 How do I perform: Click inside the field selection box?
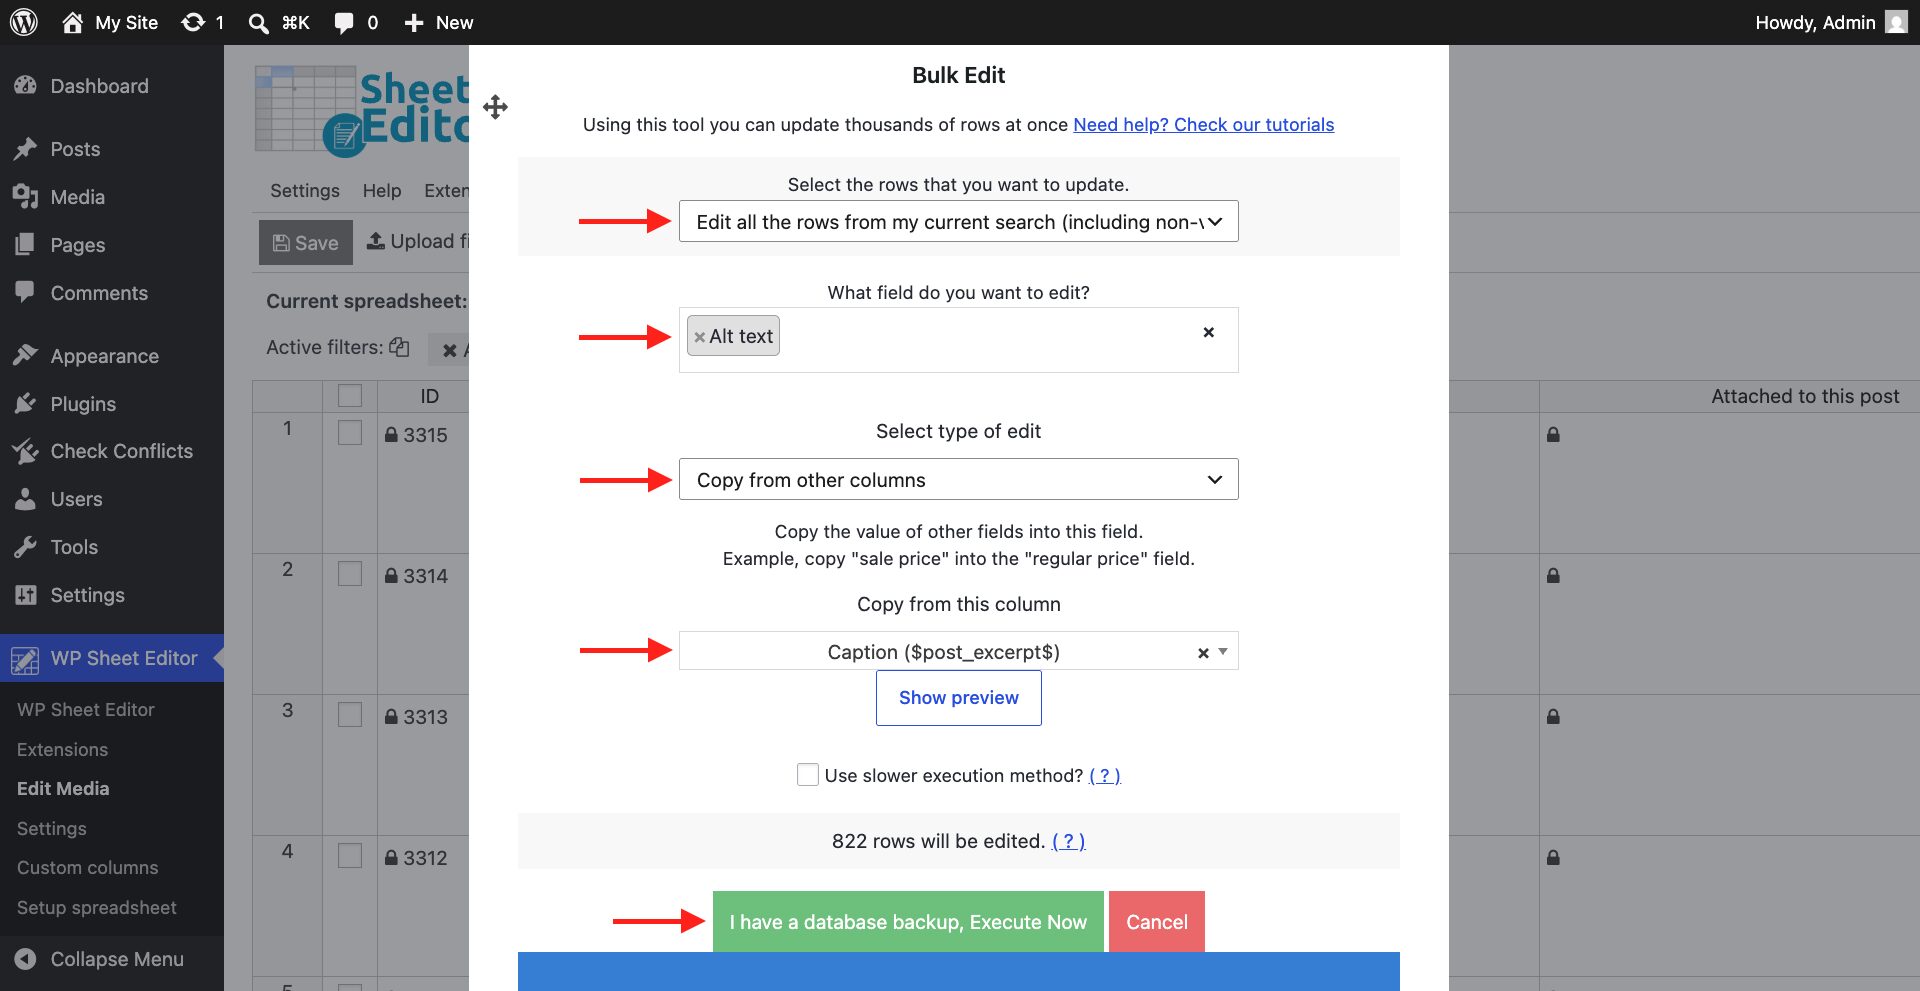pyautogui.click(x=958, y=340)
